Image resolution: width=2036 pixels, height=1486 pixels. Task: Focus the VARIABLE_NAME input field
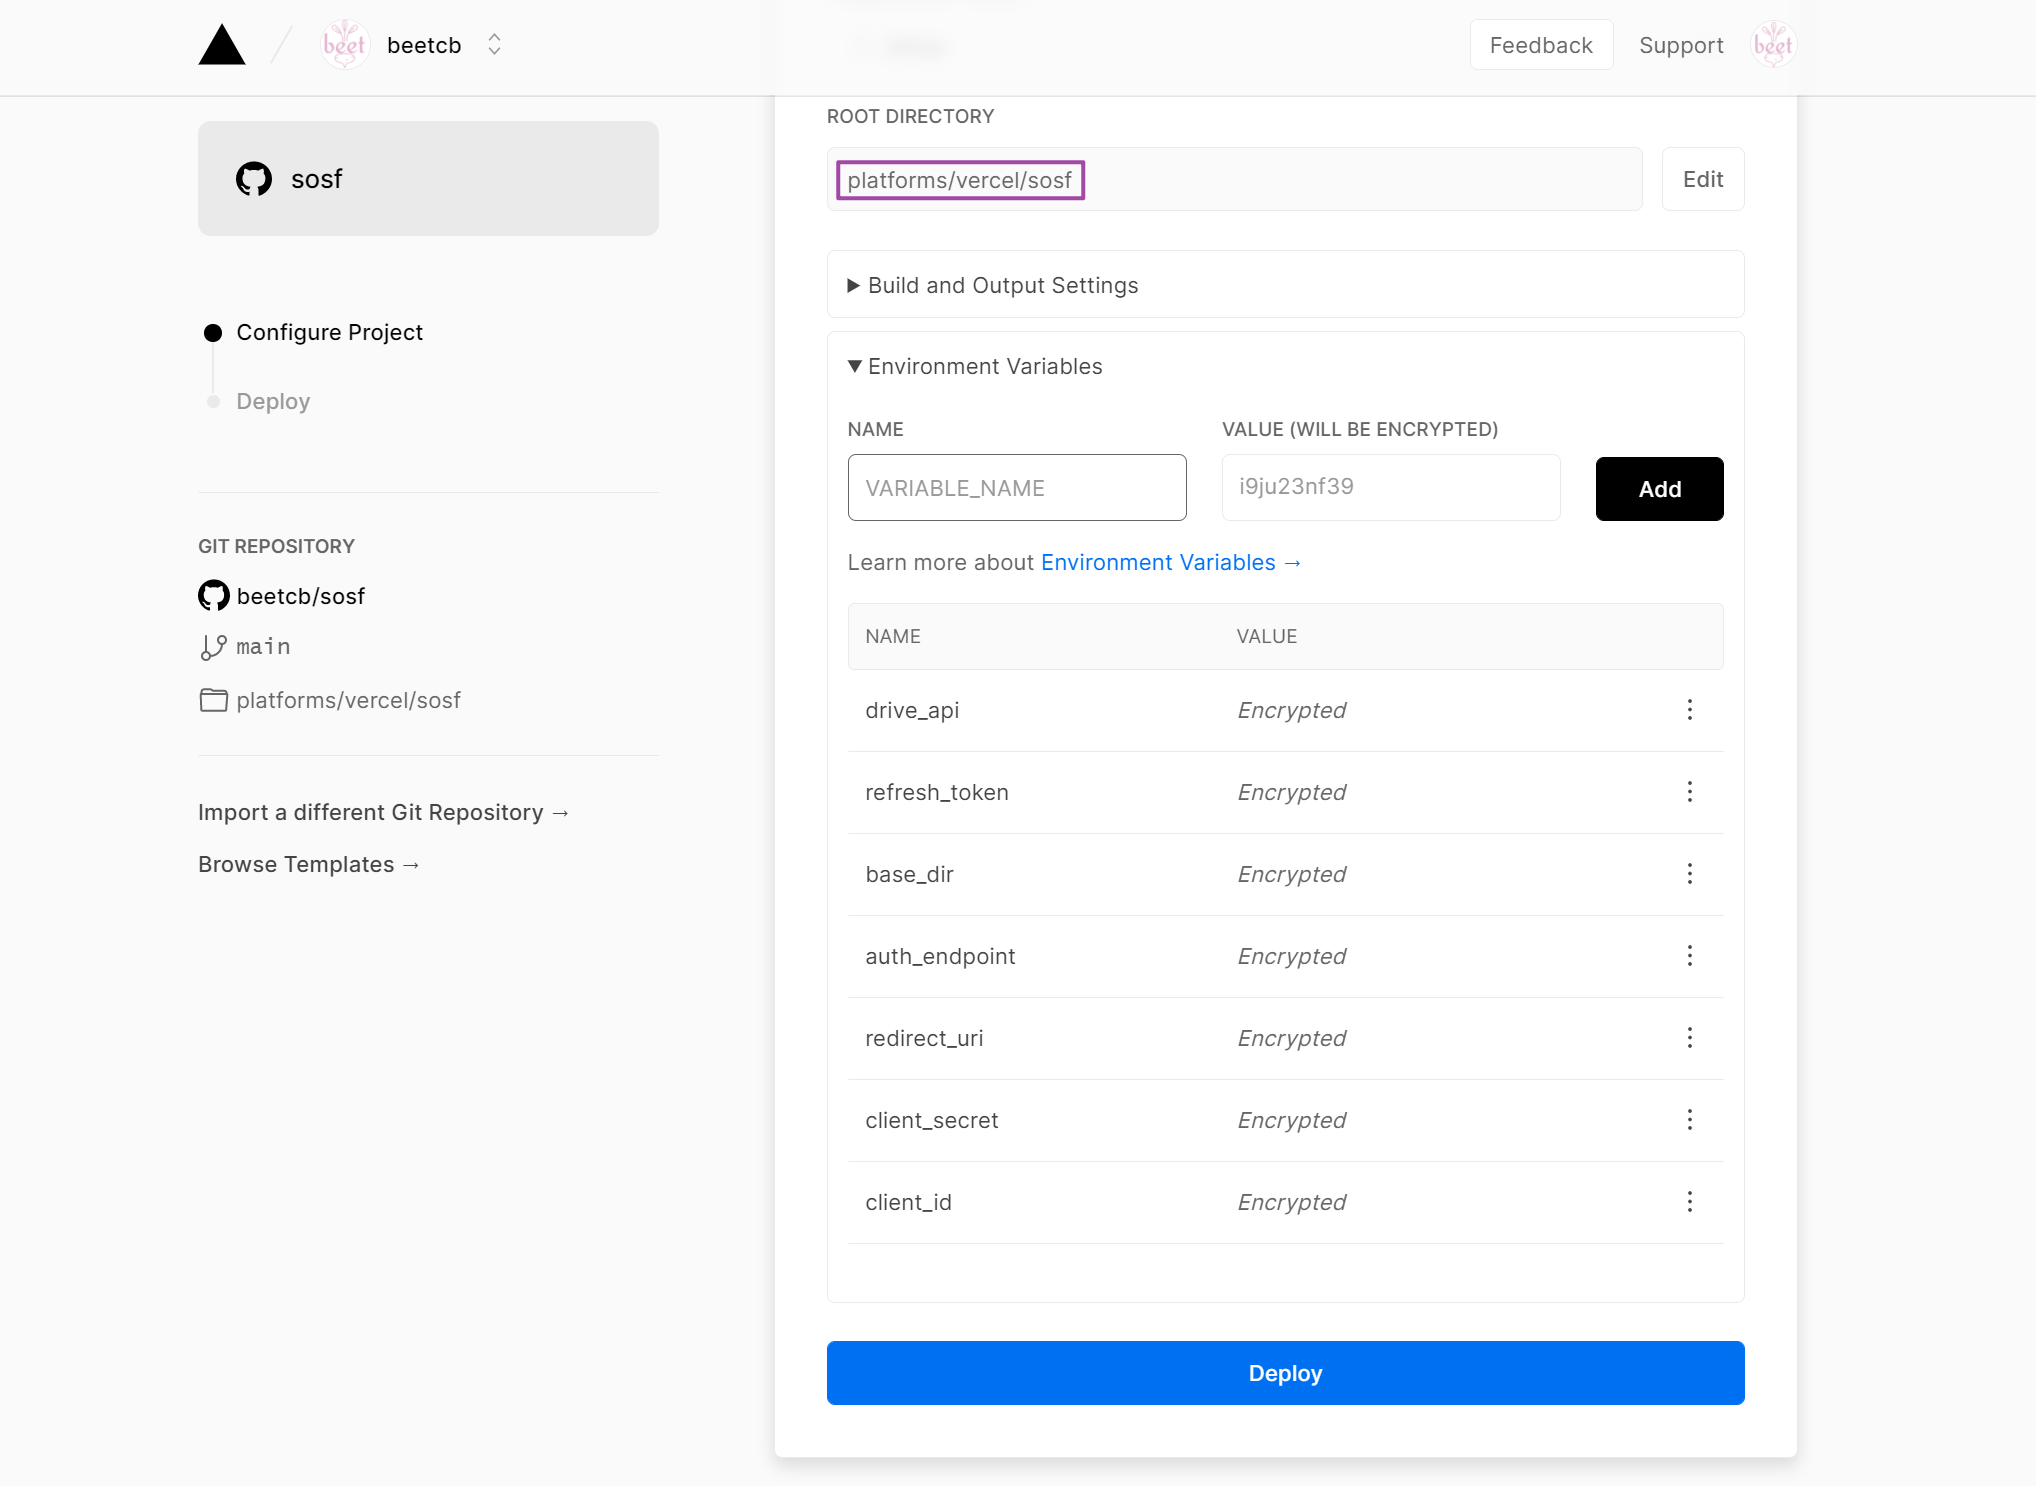click(x=1016, y=488)
